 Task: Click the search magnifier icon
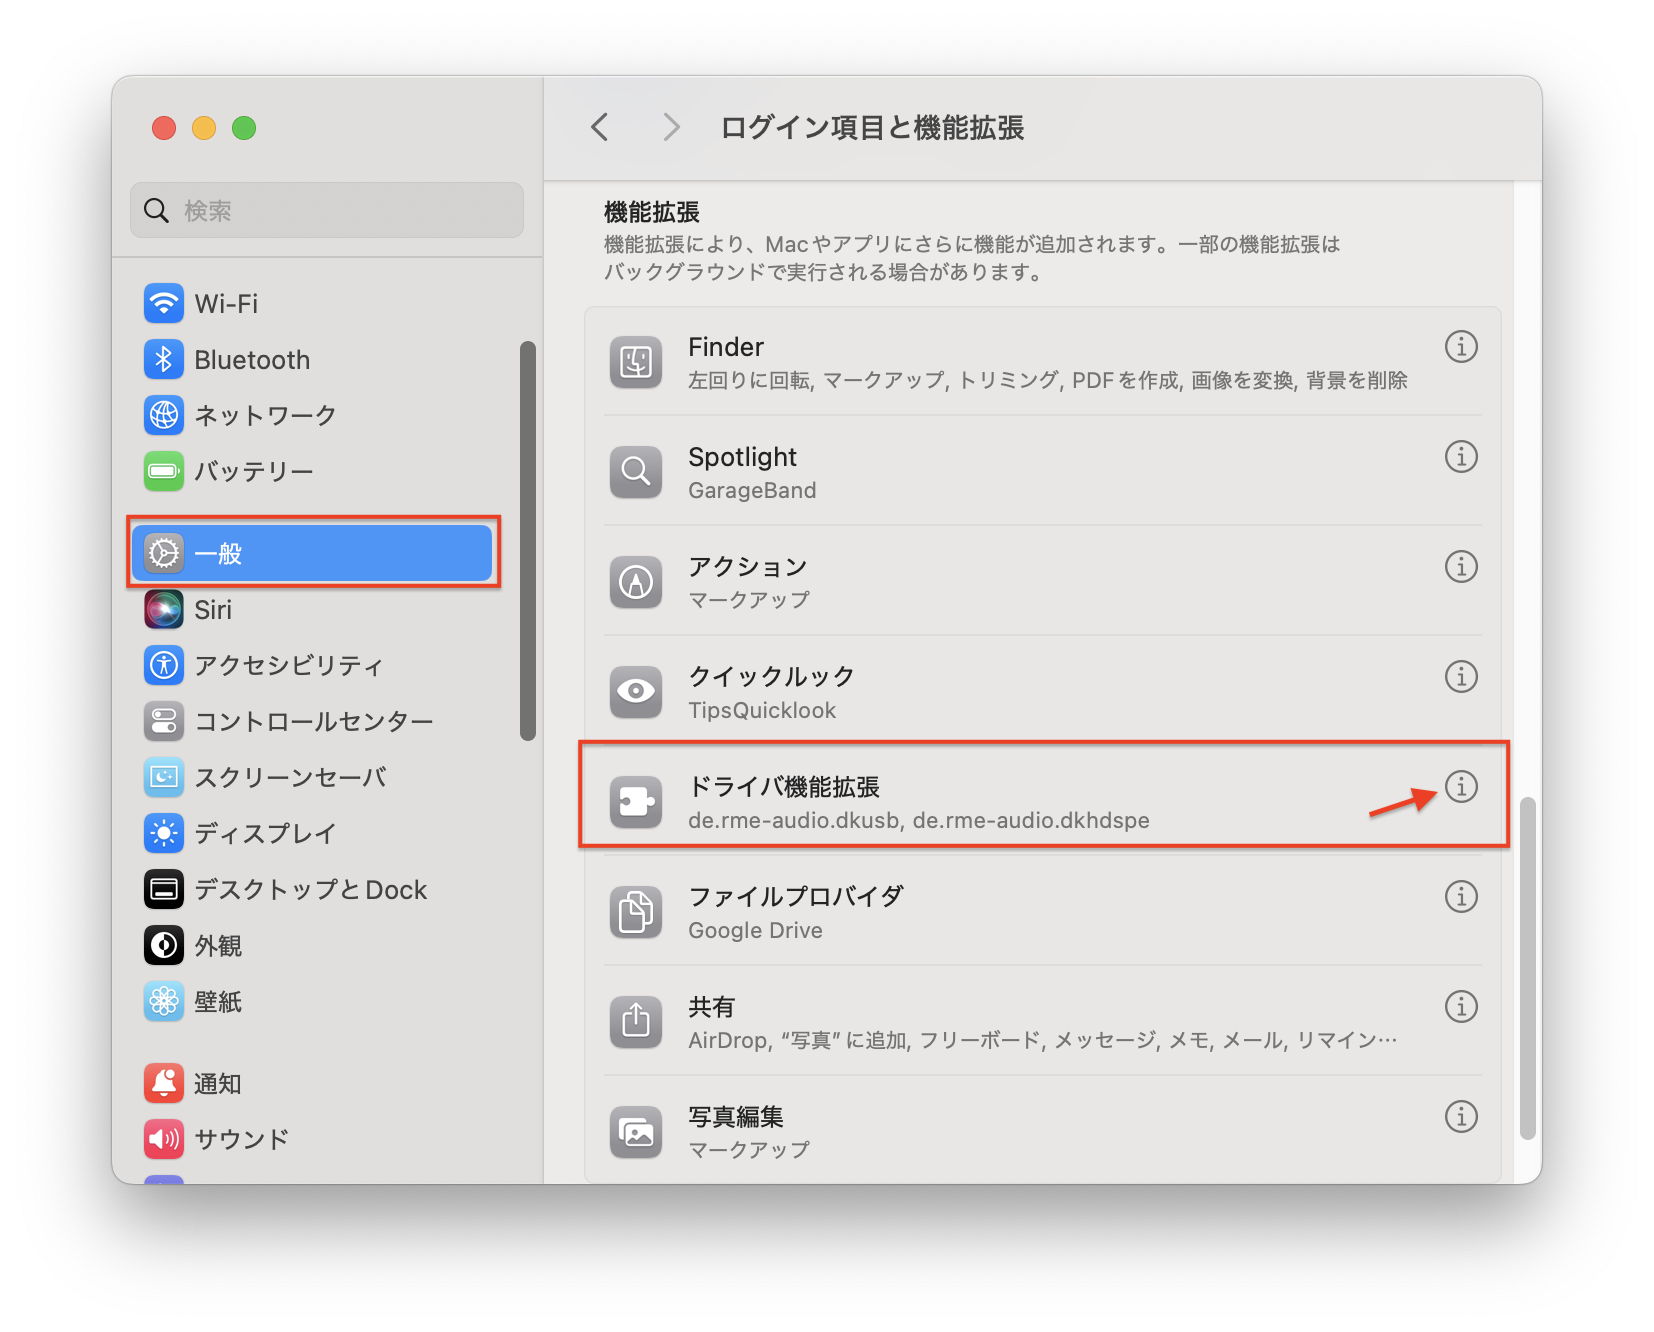[156, 210]
